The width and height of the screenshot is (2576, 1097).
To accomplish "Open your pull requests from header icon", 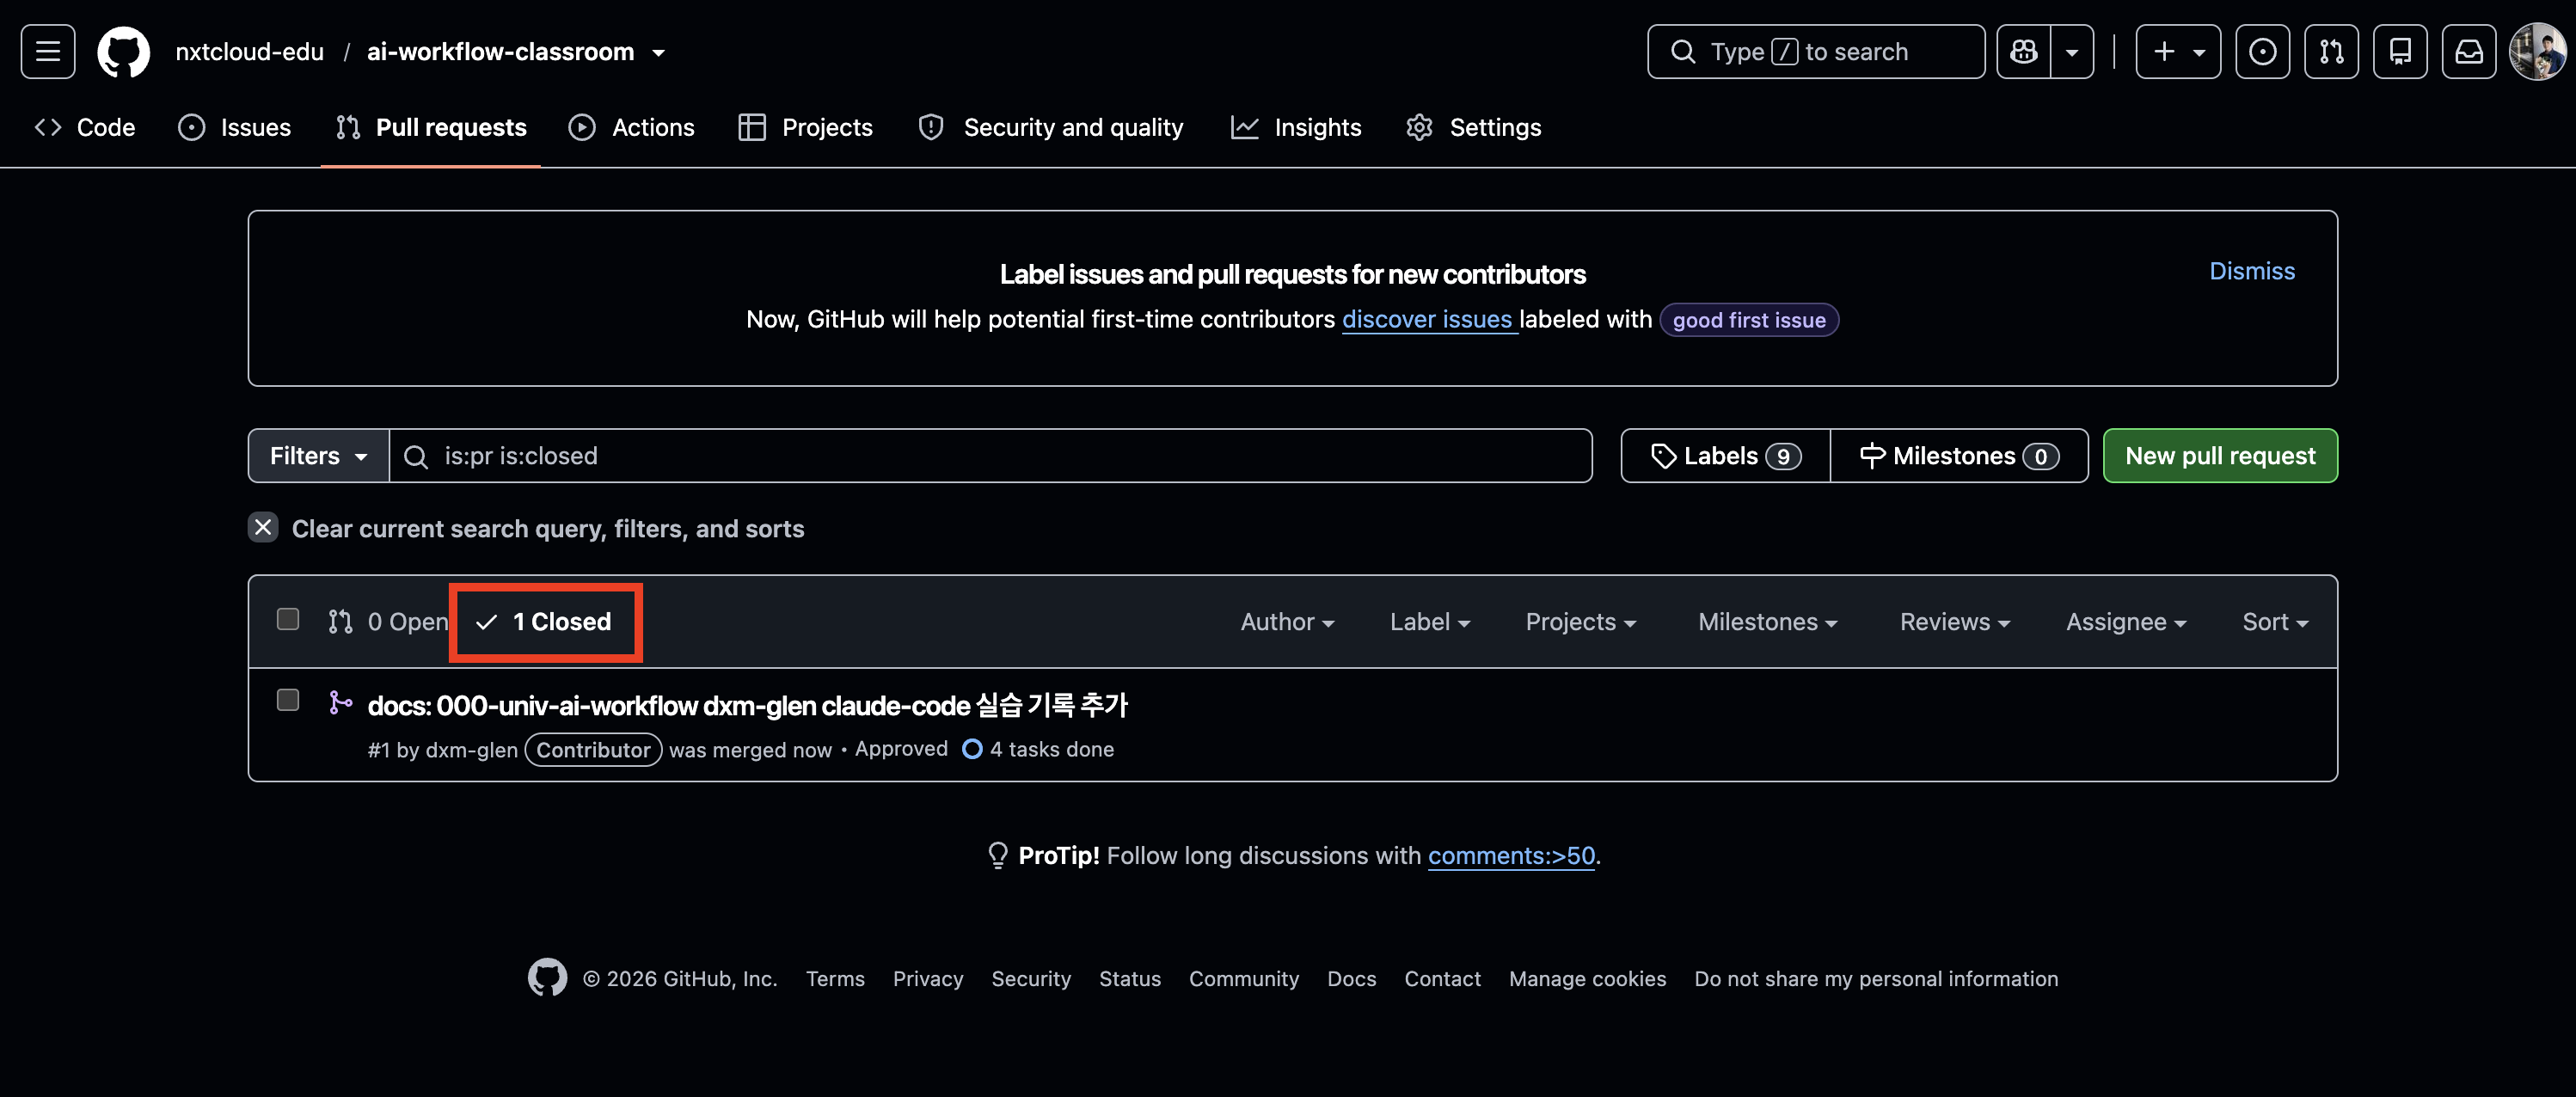I will point(2331,51).
